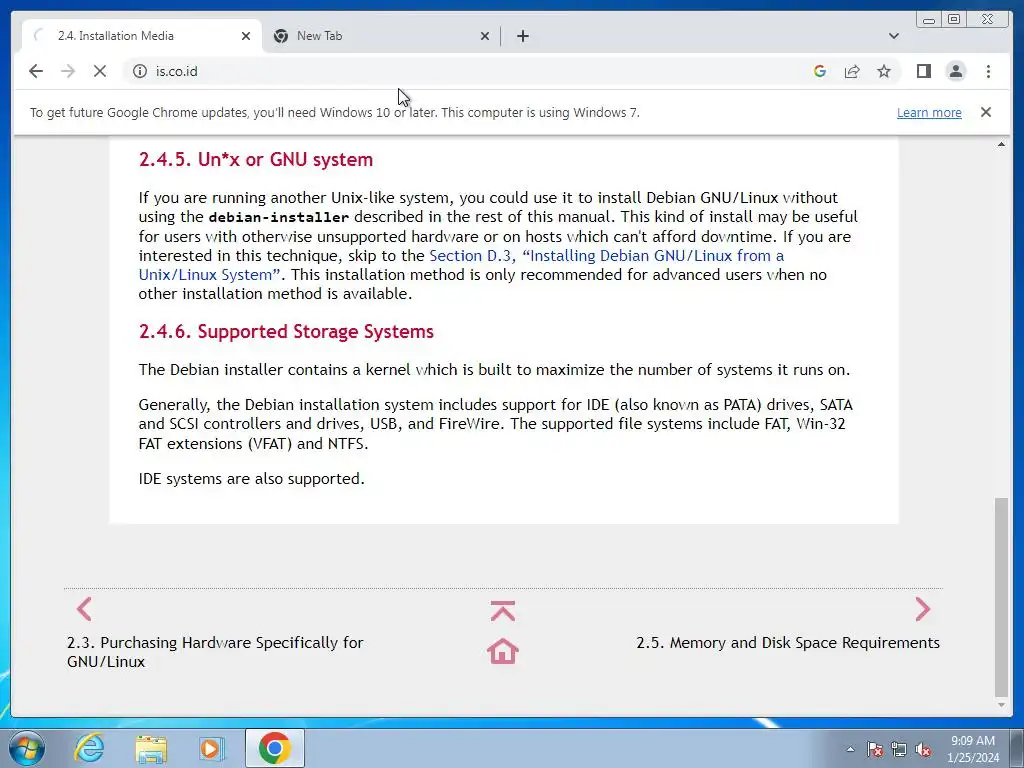Share this page via the share icon
1024x768 pixels.
(852, 71)
